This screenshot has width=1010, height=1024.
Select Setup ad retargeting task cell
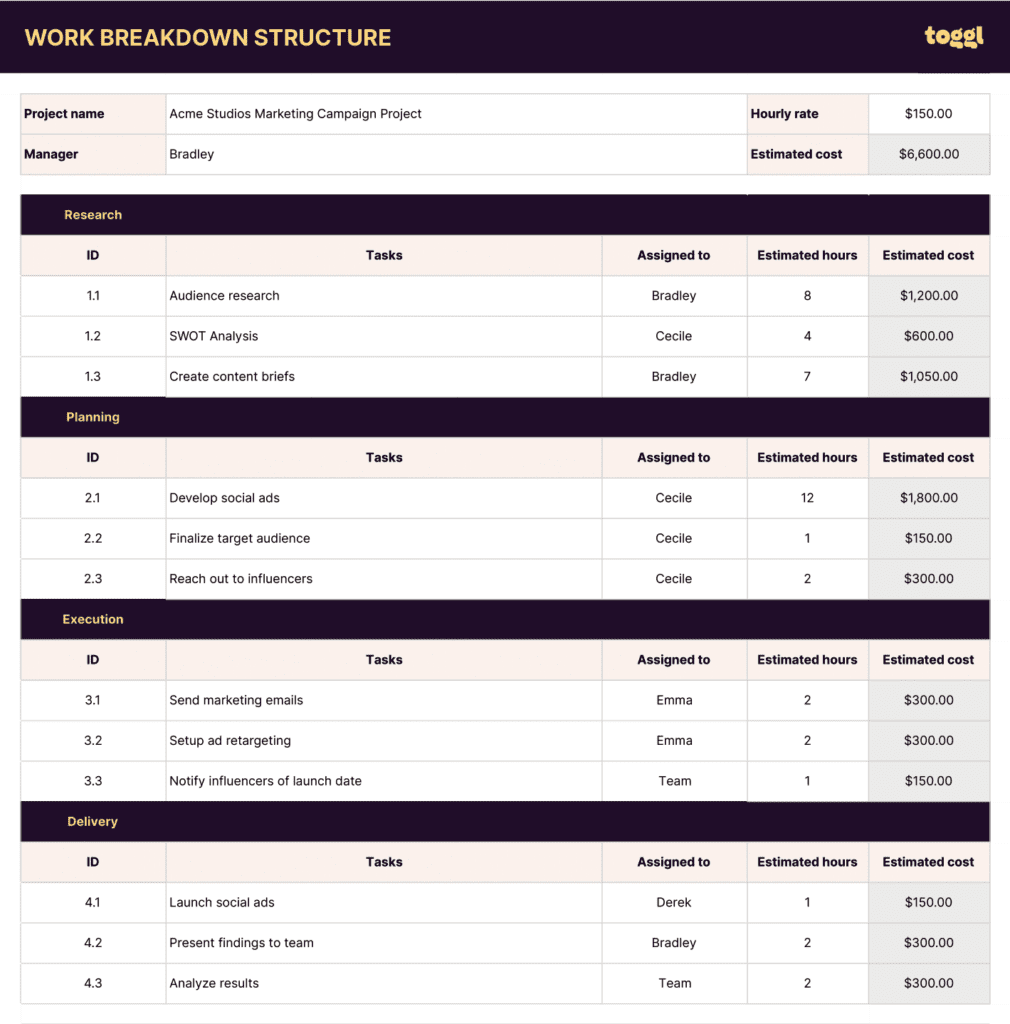pos(230,741)
